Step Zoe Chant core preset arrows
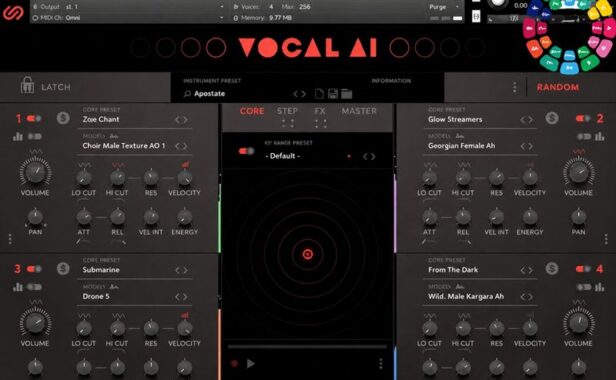This screenshot has height=380, width=616. pyautogui.click(x=181, y=119)
